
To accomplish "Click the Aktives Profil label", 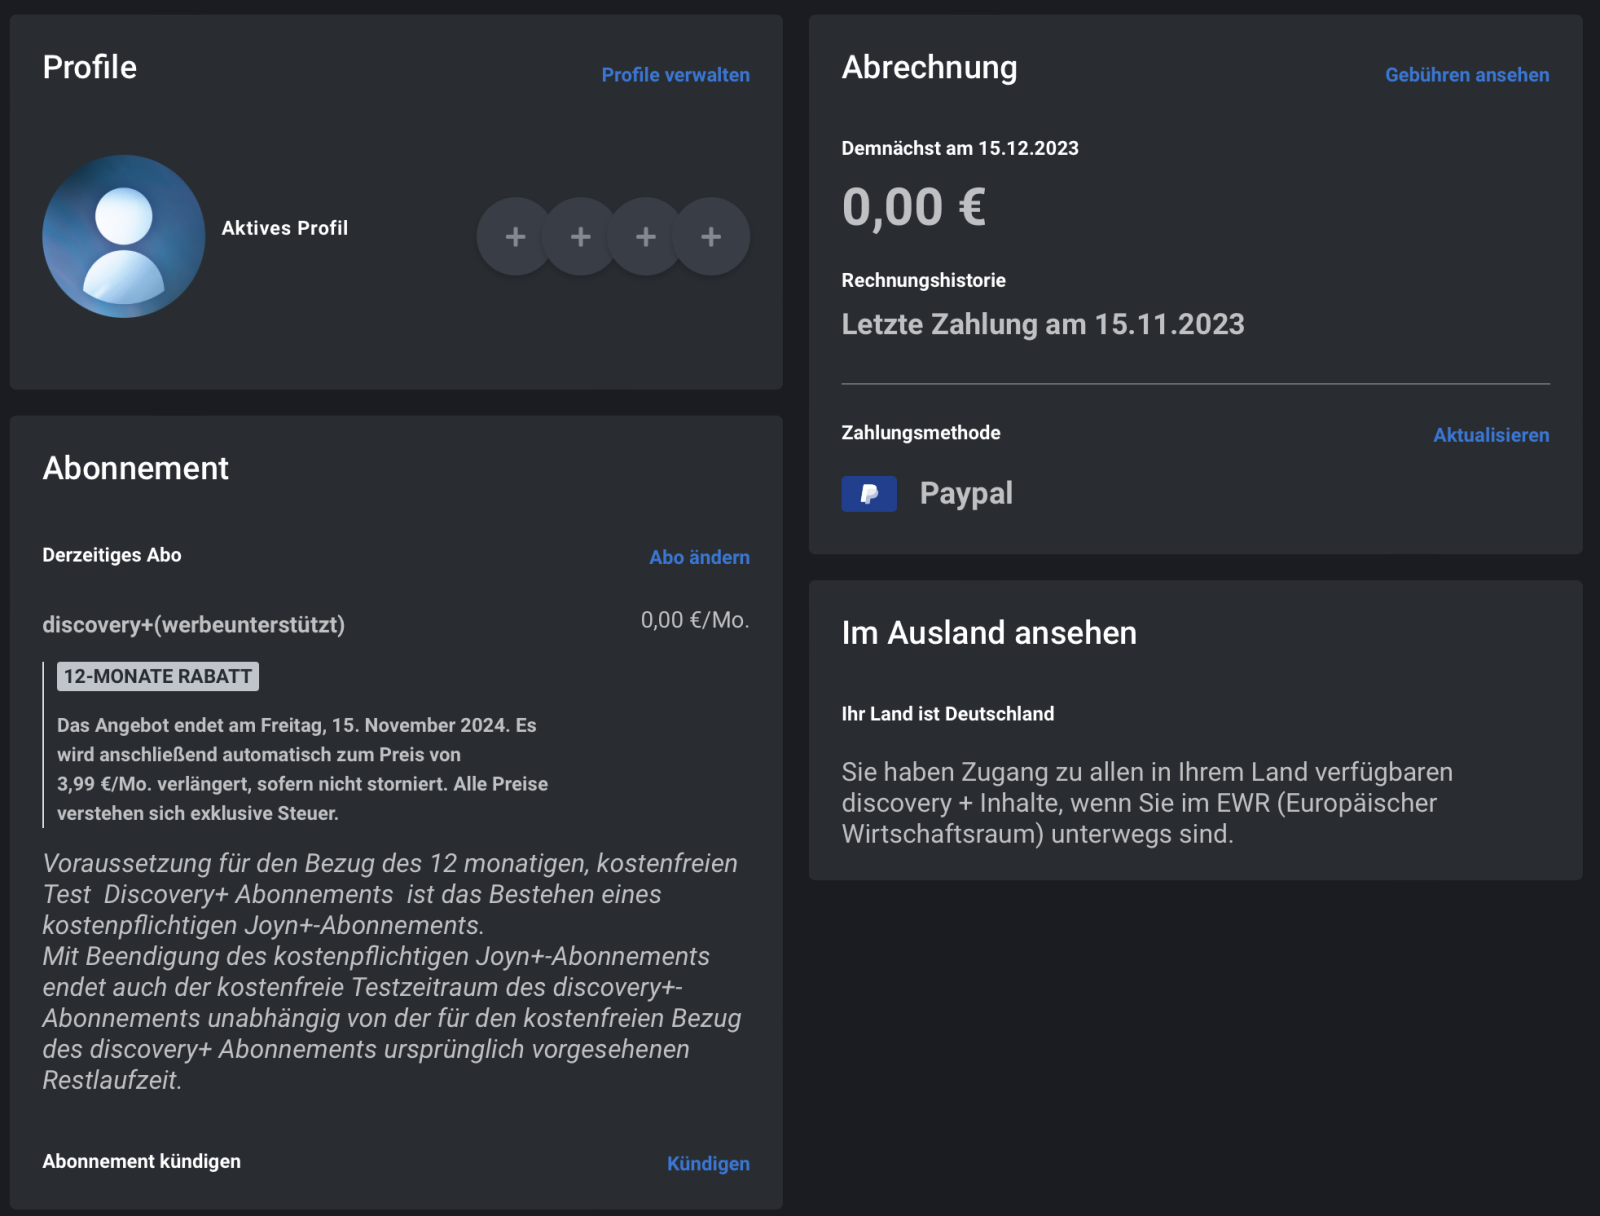I will (x=285, y=228).
